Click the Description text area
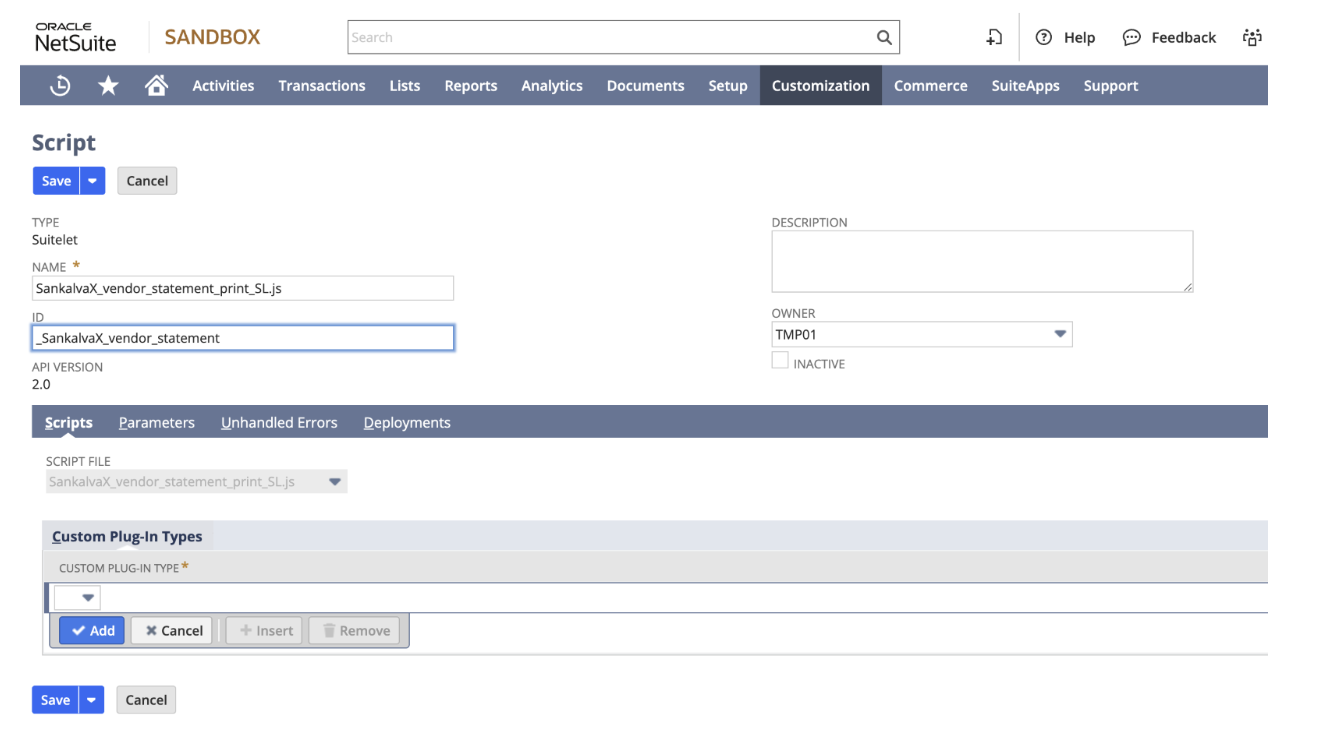This screenshot has height=738, width=1320. click(982, 262)
